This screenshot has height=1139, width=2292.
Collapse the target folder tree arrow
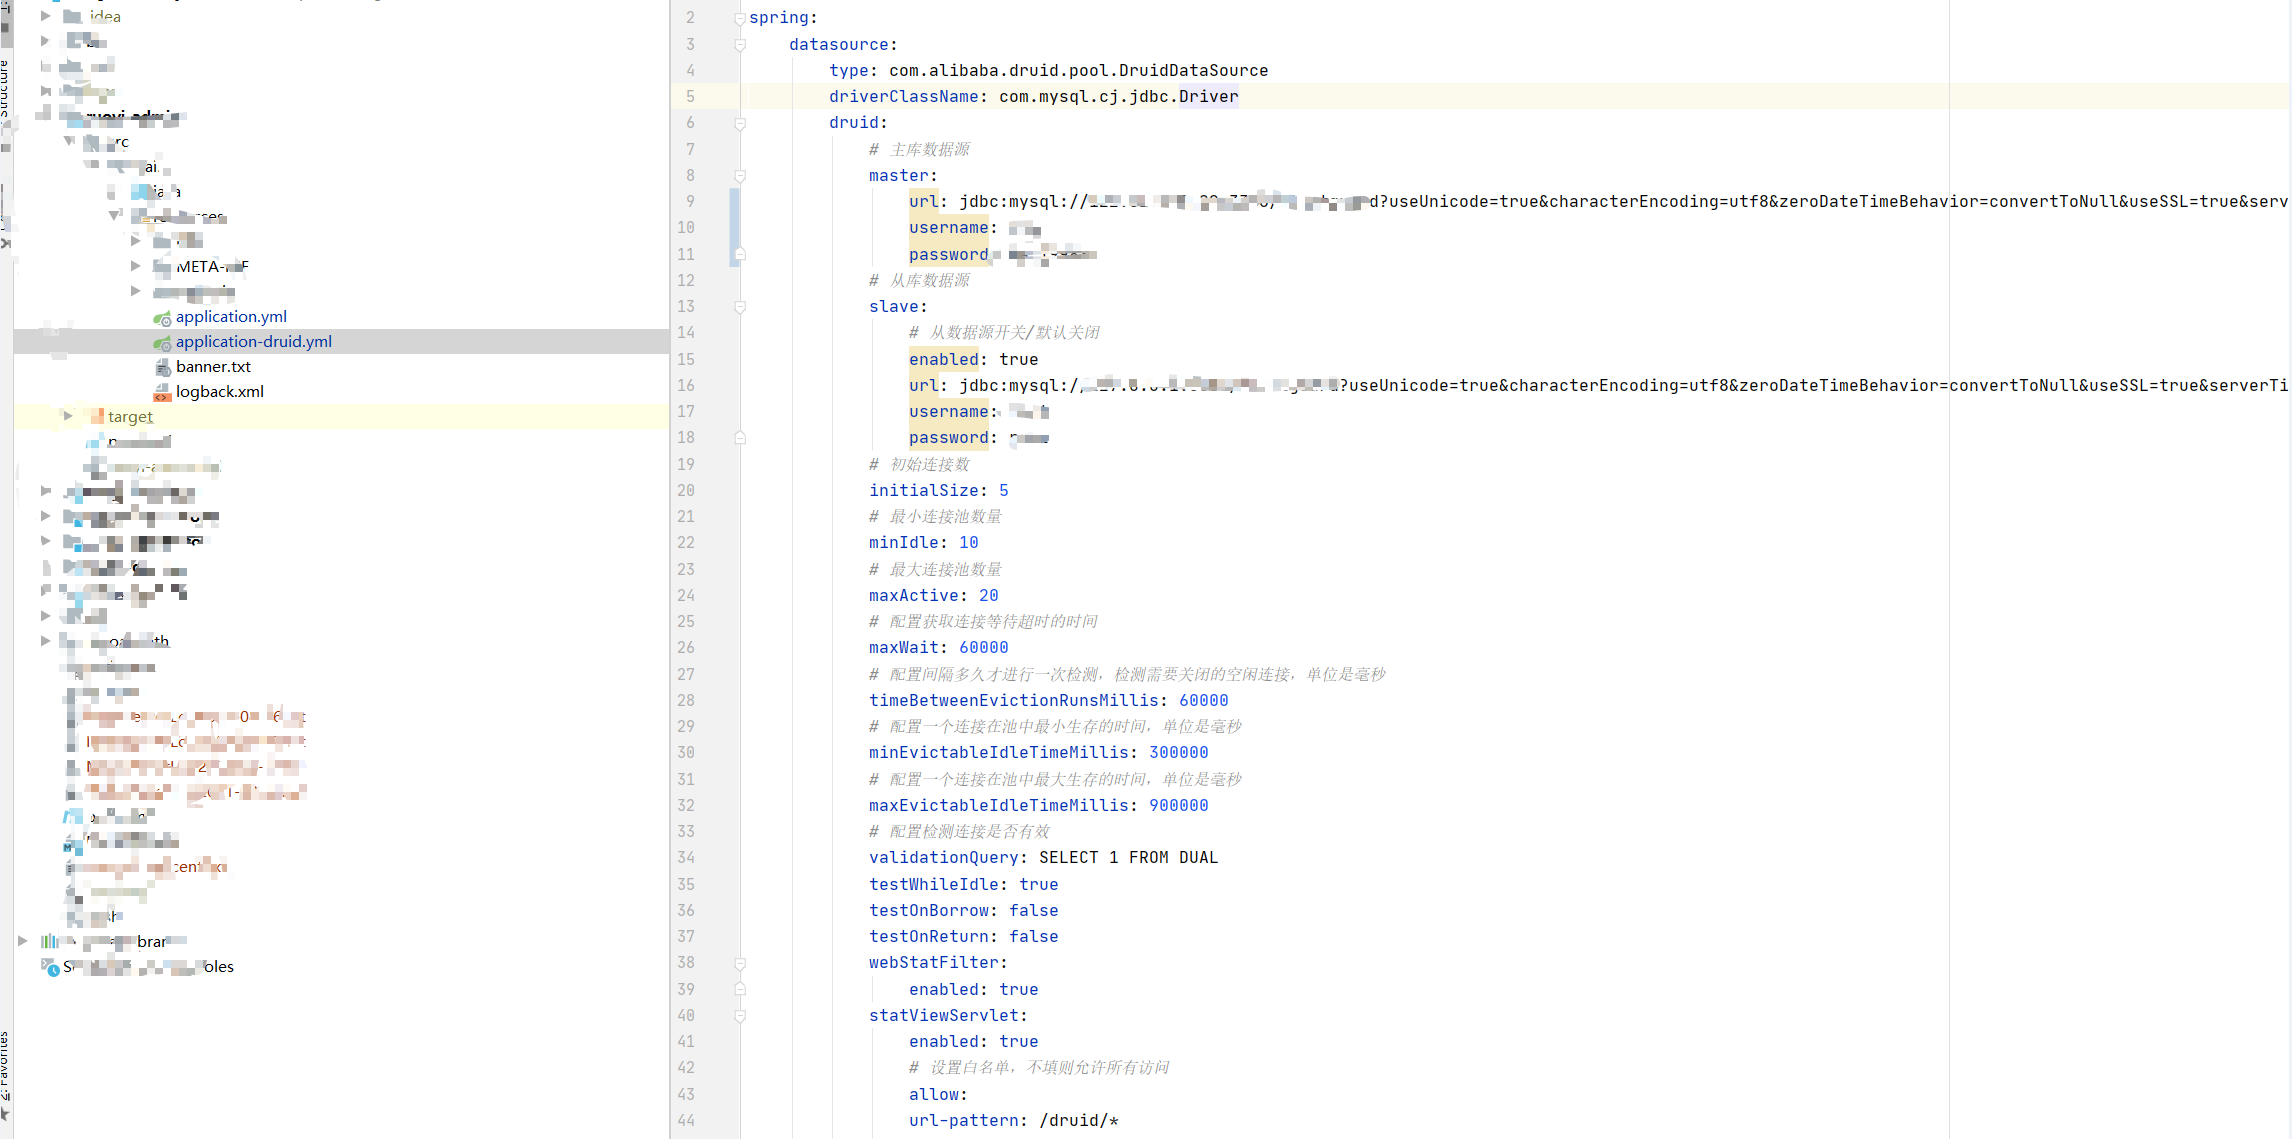point(68,416)
